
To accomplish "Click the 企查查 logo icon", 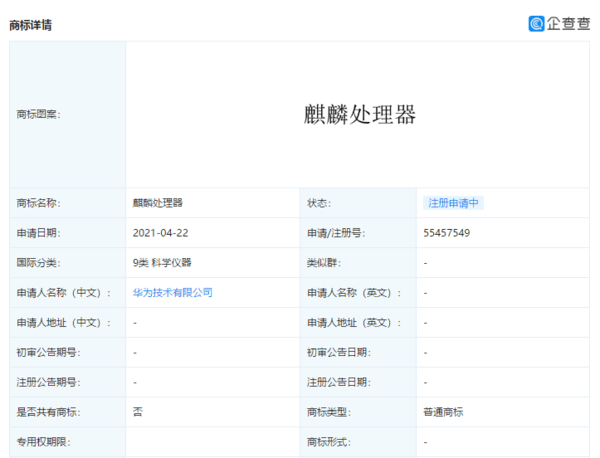I will (537, 23).
